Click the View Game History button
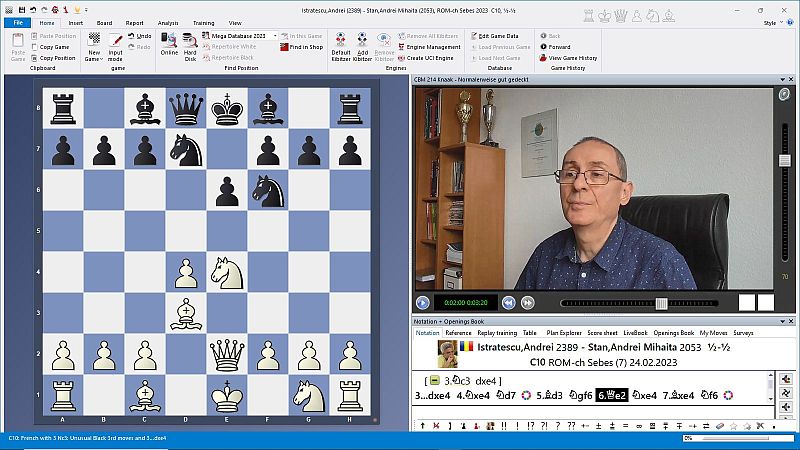 point(572,58)
